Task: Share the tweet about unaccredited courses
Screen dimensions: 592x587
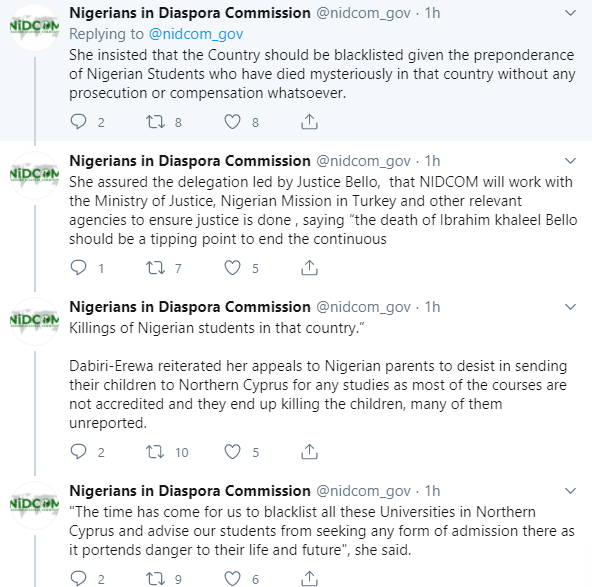Action: pos(309,451)
